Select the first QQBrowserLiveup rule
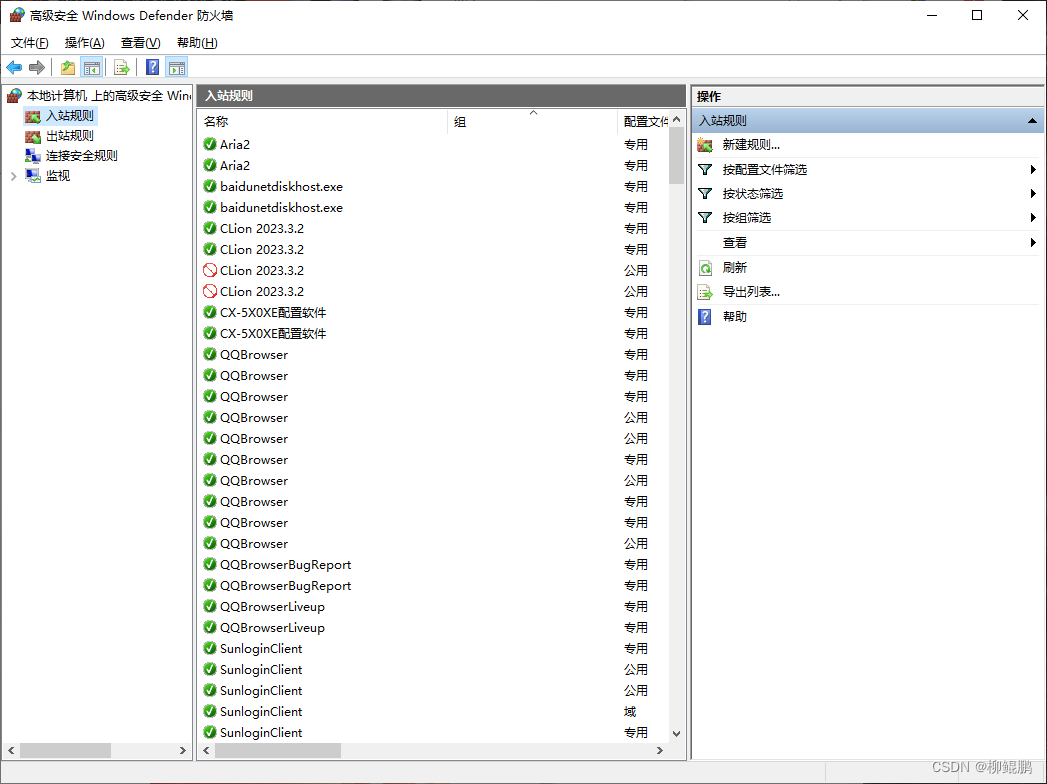 coord(434,606)
